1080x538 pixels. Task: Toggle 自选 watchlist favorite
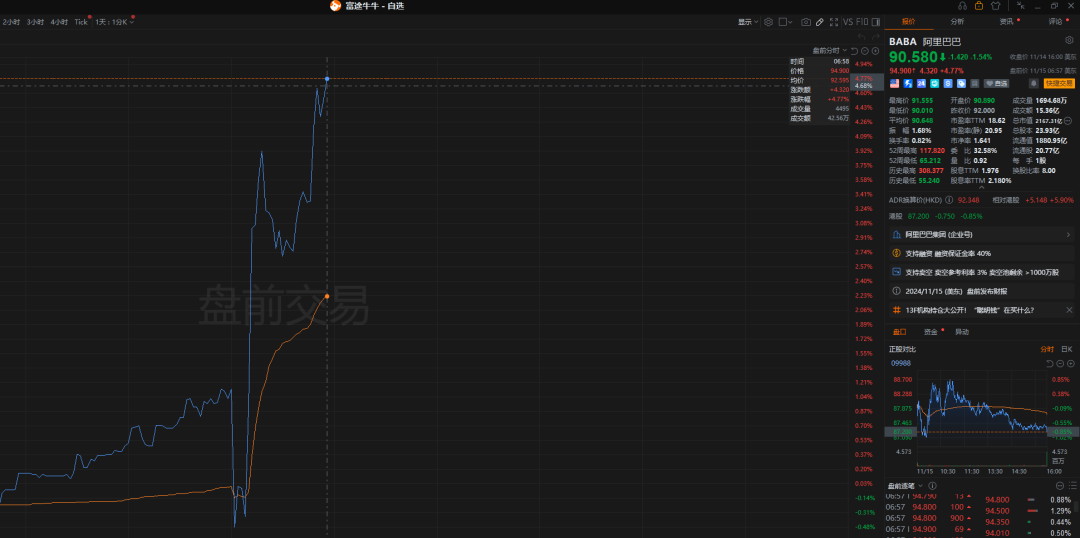[997, 83]
